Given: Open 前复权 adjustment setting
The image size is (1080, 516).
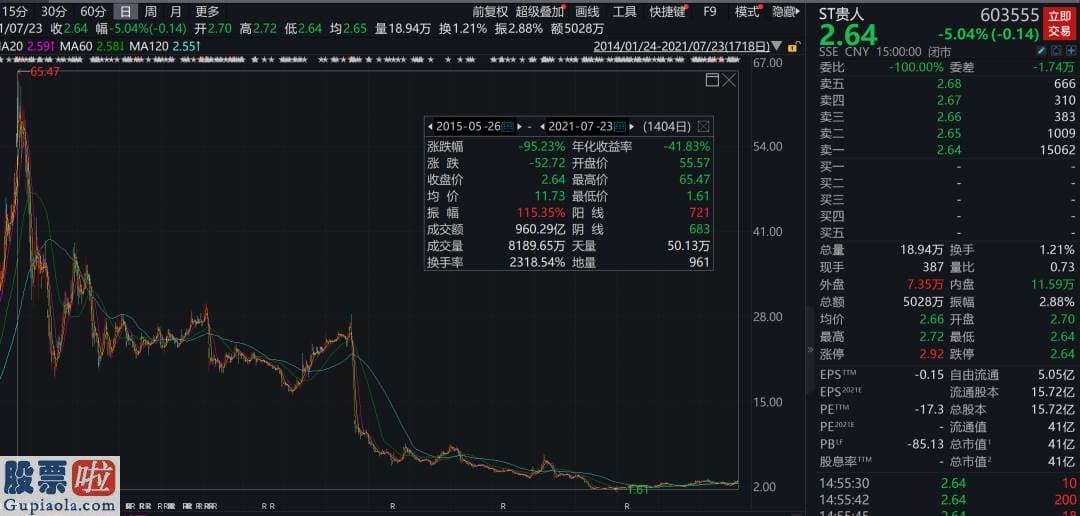Looking at the screenshot, I should 490,11.
